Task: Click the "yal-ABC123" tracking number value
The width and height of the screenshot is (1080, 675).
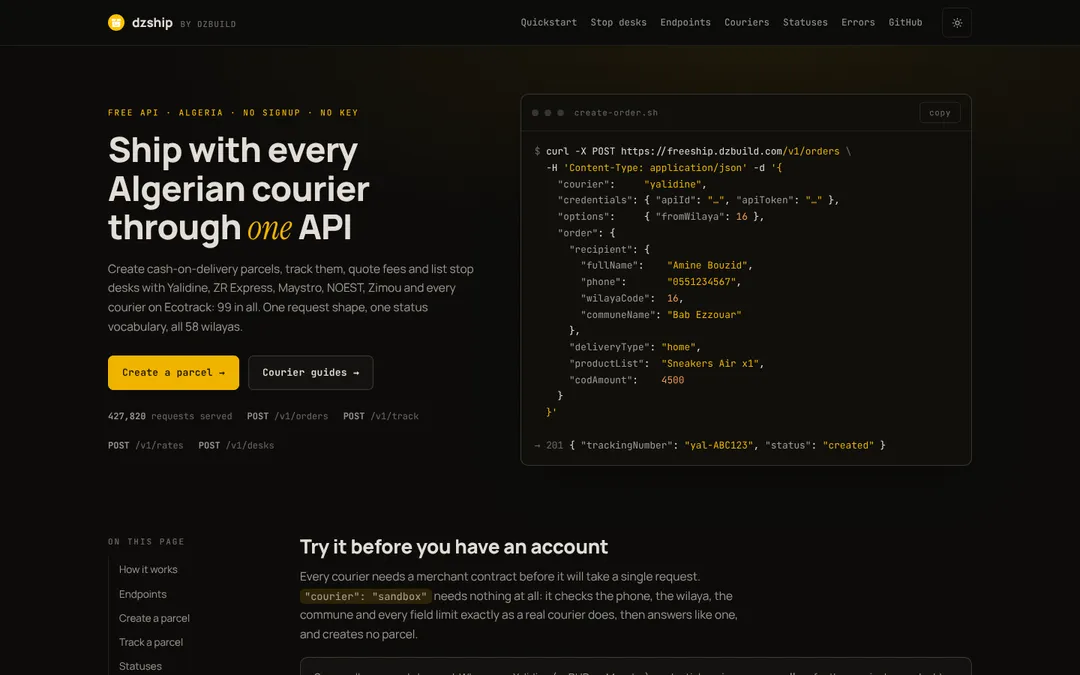Action: pyautogui.click(x=718, y=446)
